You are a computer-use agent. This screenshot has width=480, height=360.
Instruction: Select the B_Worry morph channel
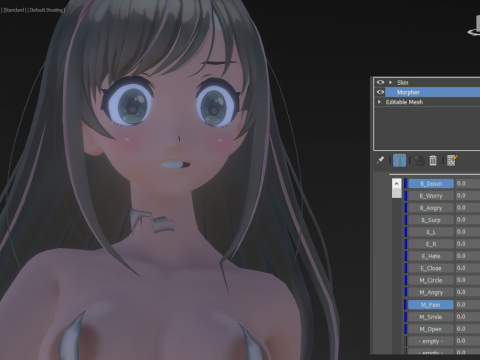tap(431, 196)
